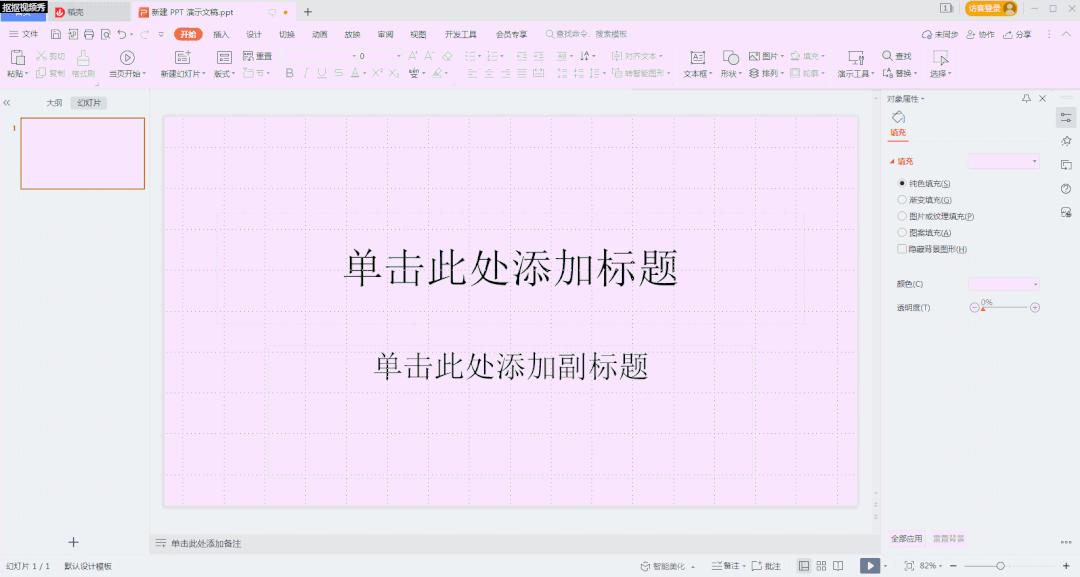This screenshot has height=577, width=1080.
Task: Expand the 版式 layout dropdown
Action: click(x=222, y=72)
